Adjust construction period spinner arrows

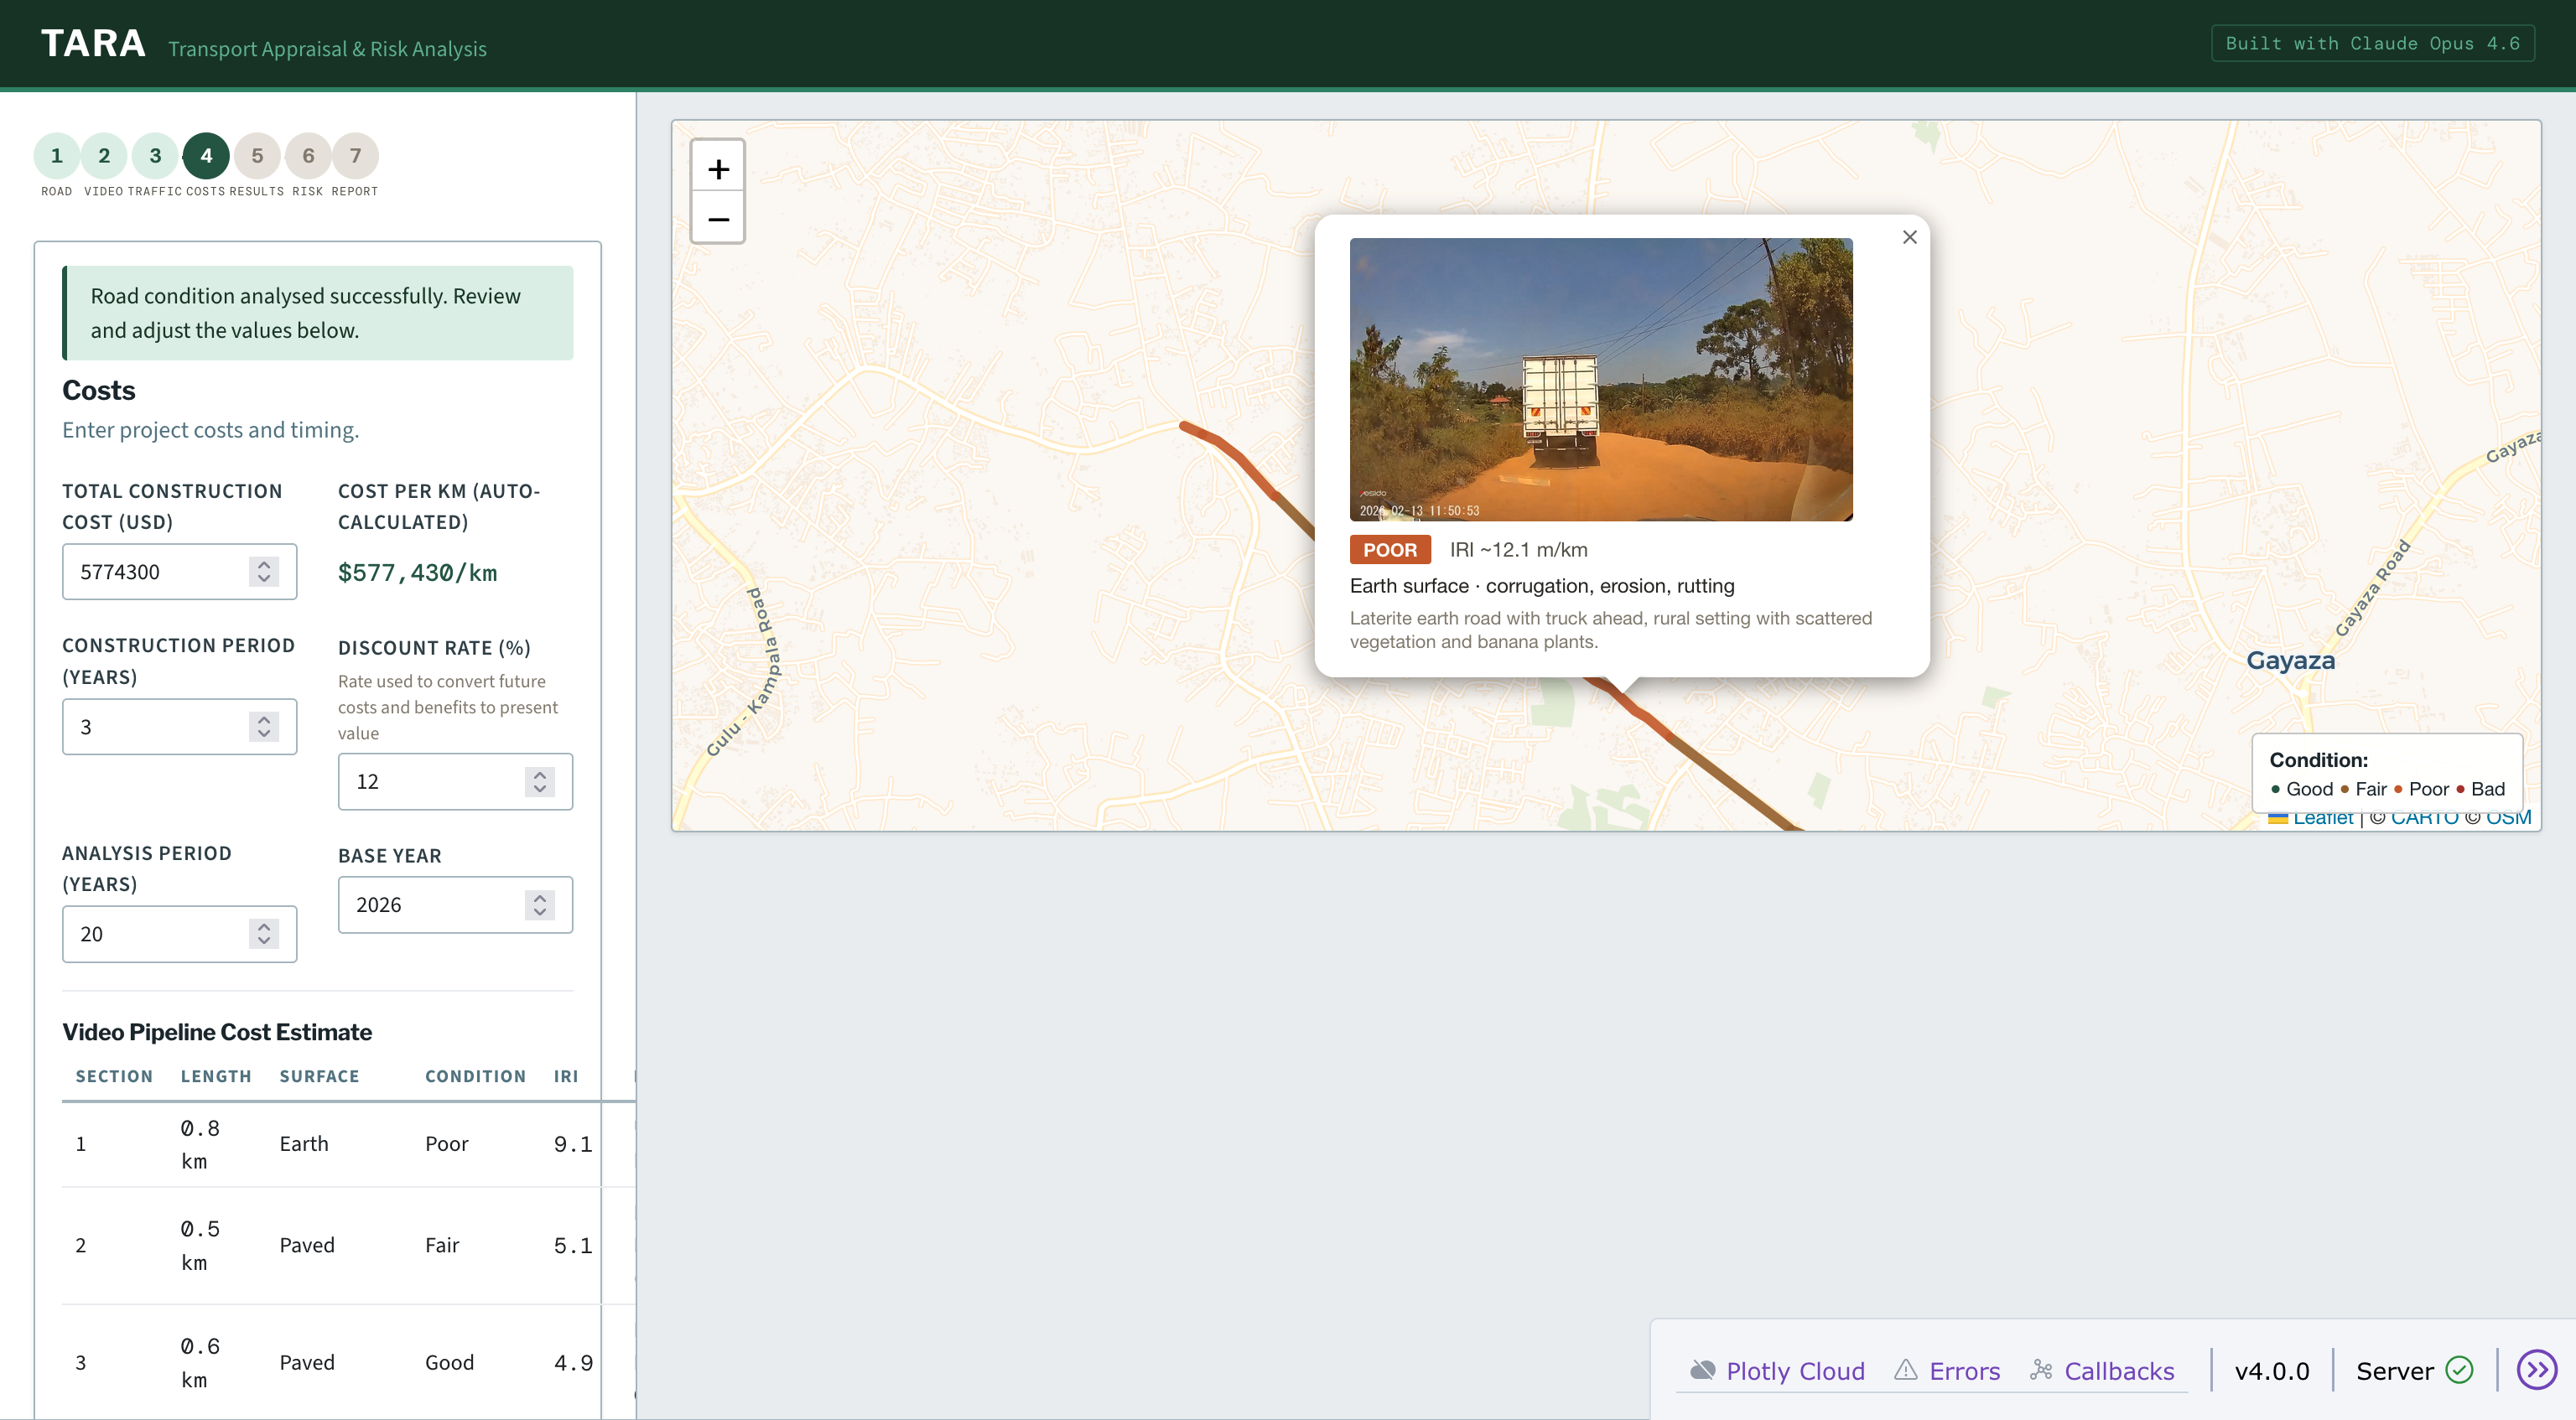click(263, 726)
